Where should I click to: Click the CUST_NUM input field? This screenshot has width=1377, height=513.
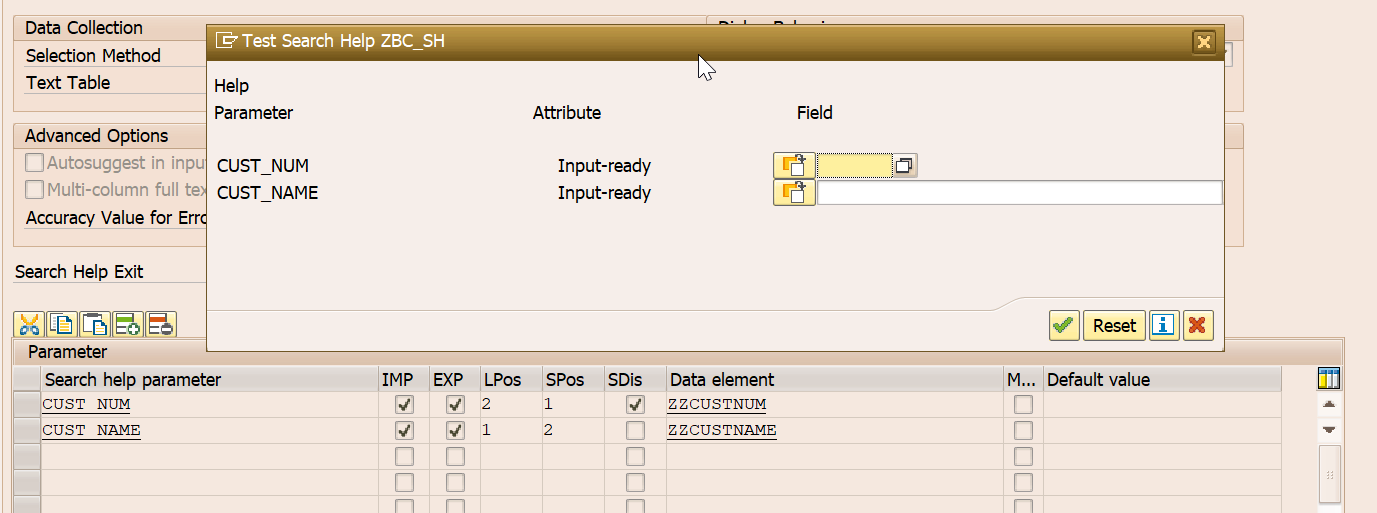click(x=855, y=166)
